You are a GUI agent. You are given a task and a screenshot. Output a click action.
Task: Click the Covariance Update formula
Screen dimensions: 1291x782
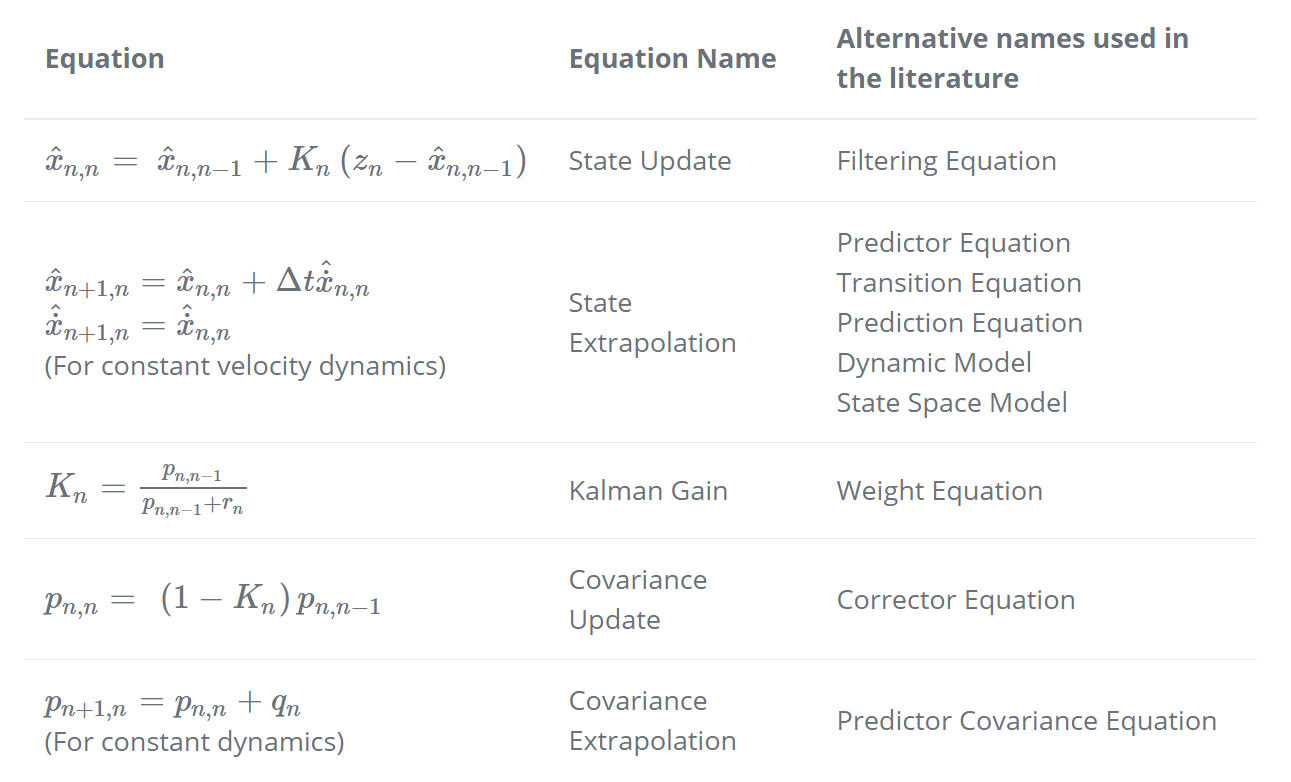212,602
